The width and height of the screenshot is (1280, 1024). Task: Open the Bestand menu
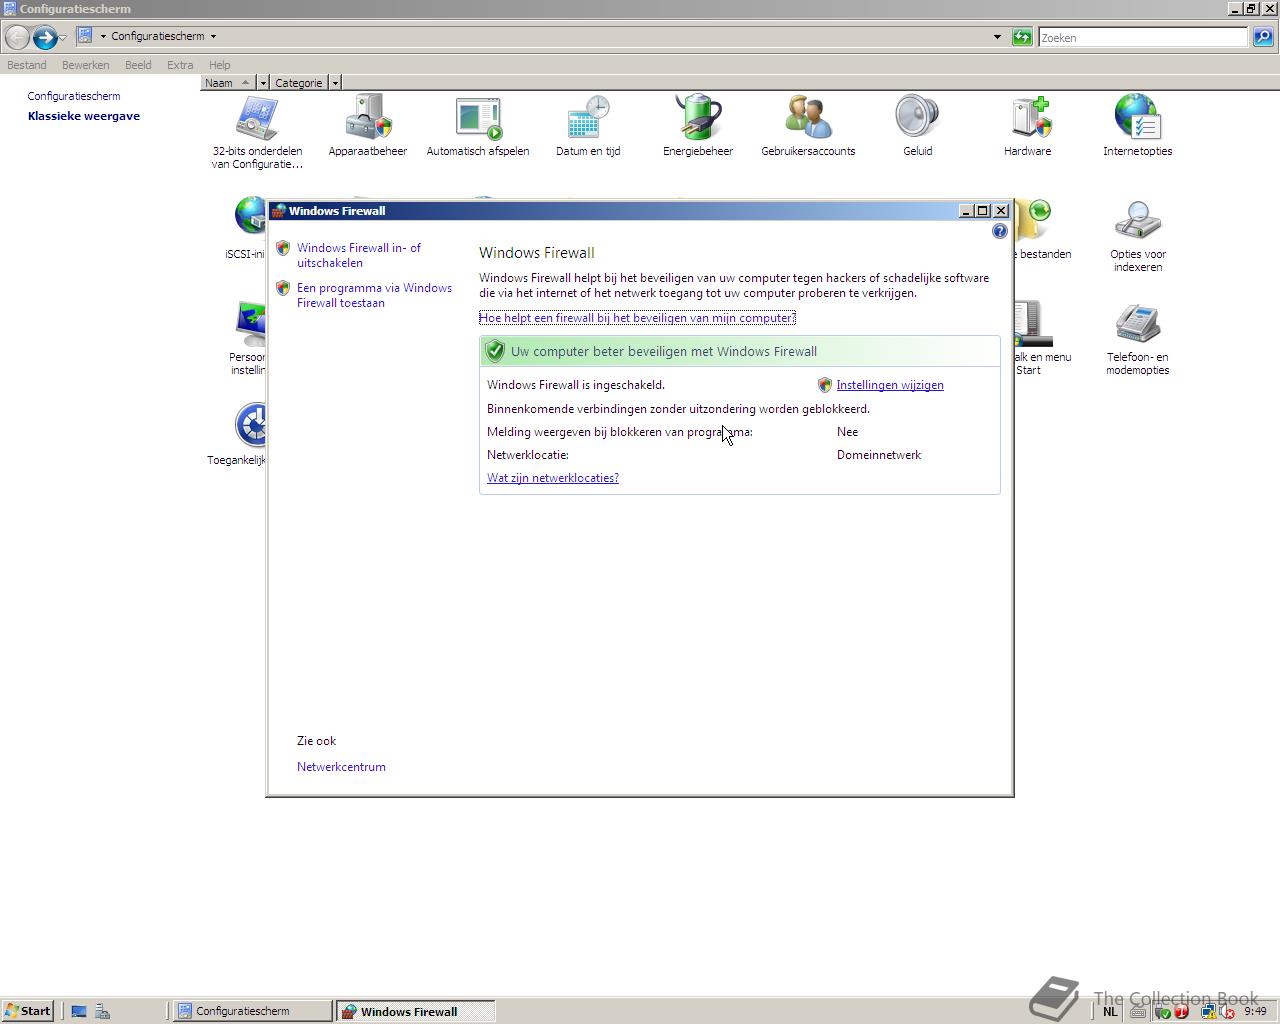tap(27, 65)
